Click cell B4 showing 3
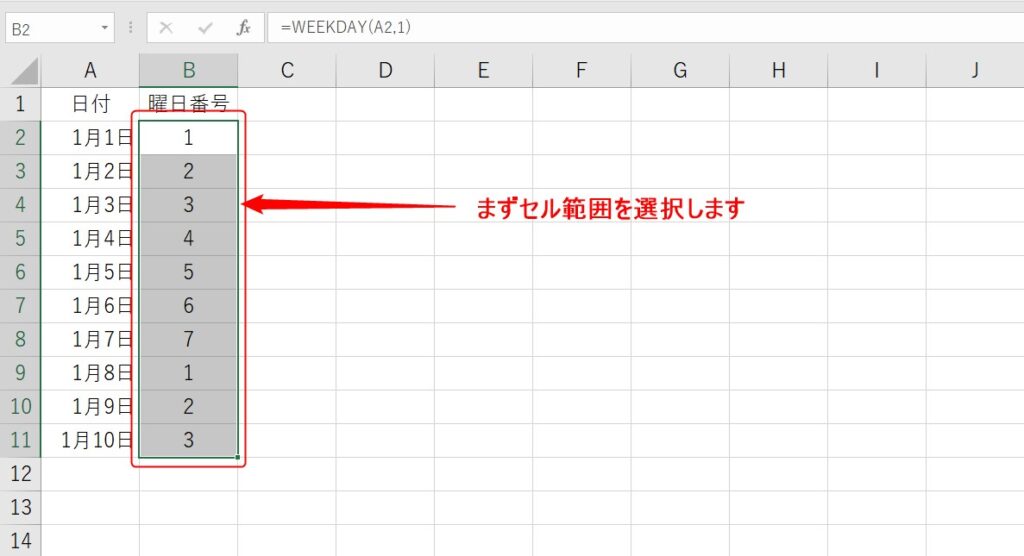1024x556 pixels. tap(189, 204)
